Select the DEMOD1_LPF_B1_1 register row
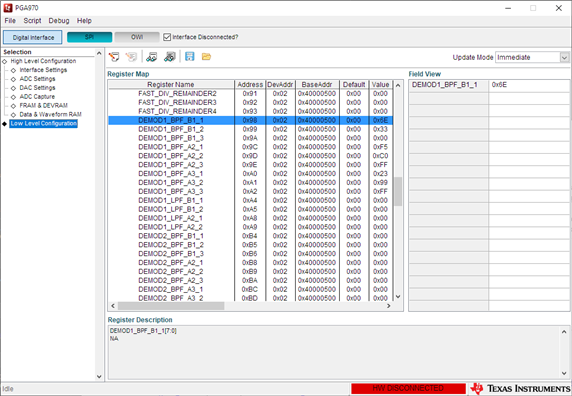 250,200
